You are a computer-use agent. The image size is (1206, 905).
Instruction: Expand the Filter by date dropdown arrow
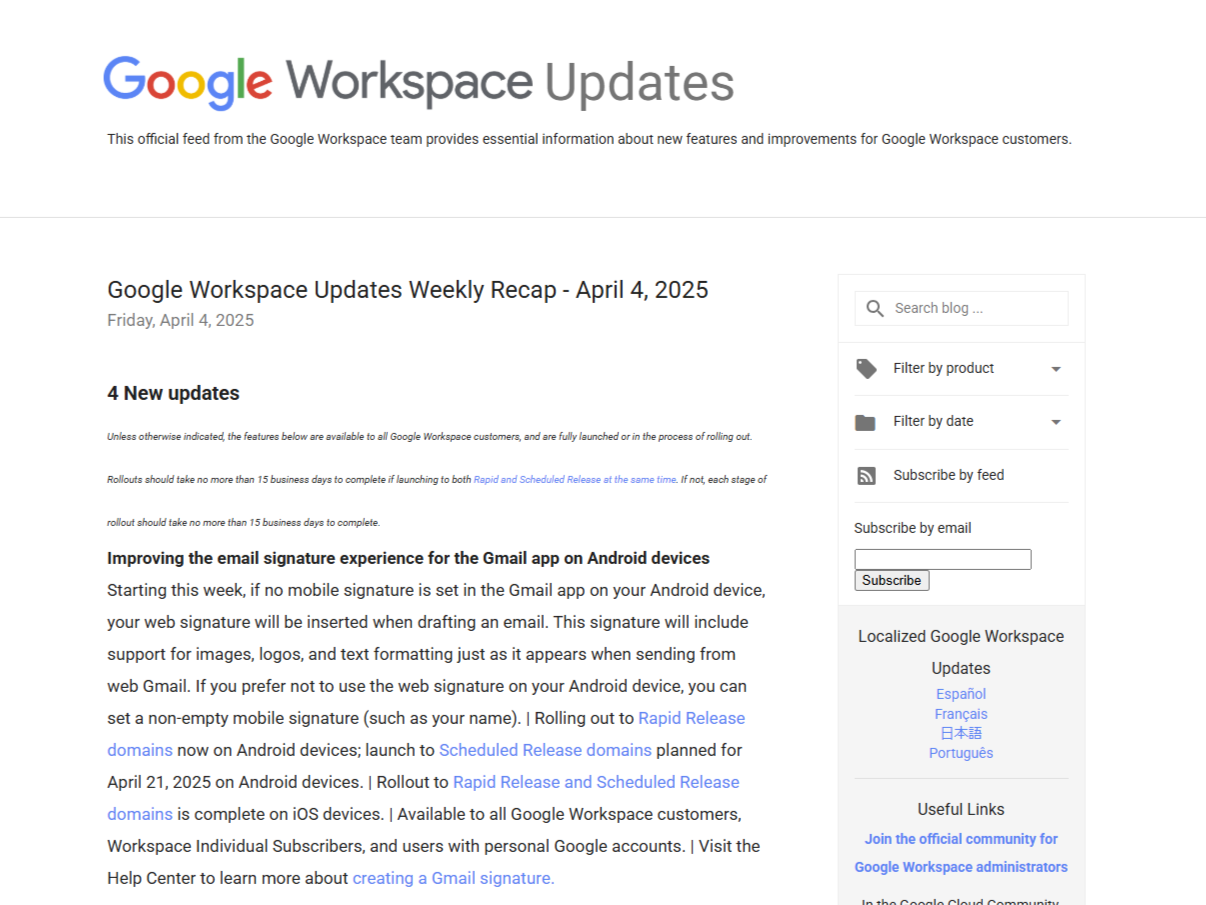pos(1056,422)
